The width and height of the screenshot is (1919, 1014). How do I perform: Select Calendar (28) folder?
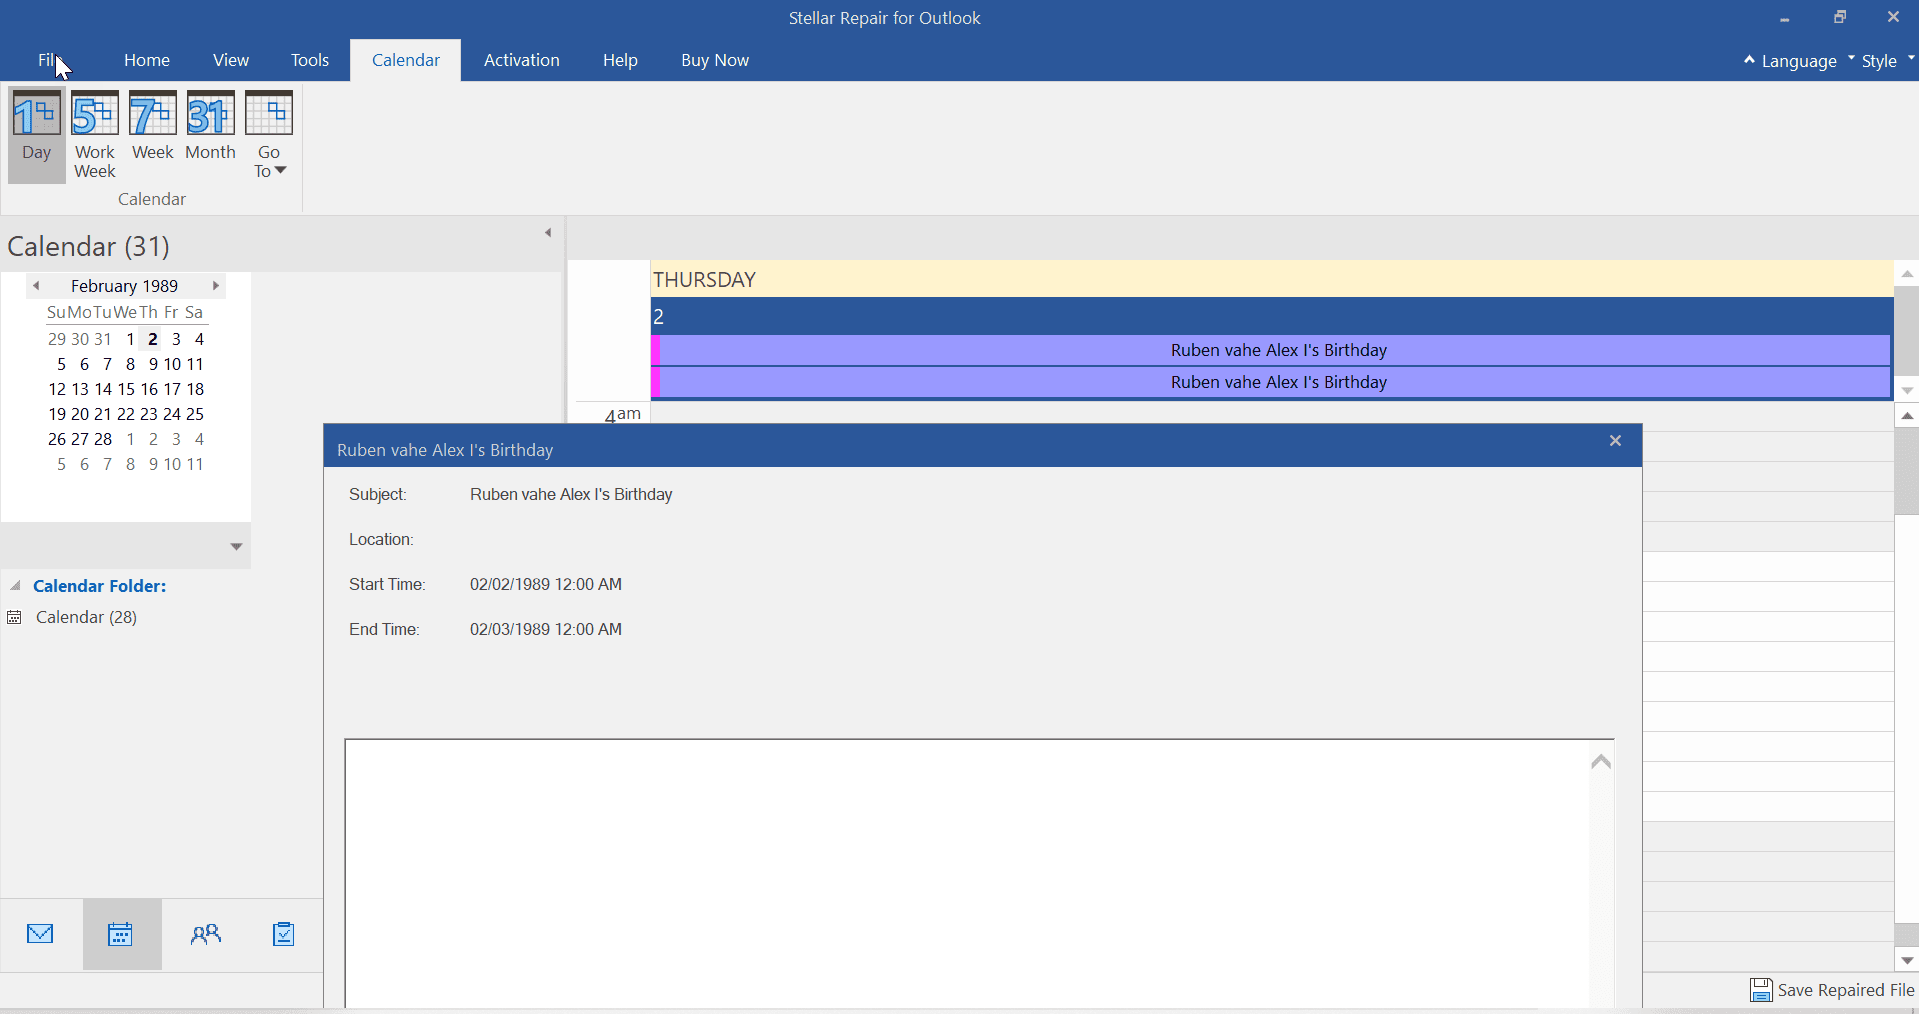[86, 617]
